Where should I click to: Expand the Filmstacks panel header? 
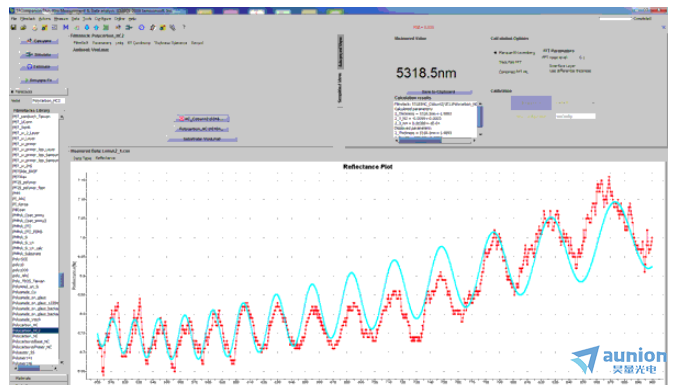[x=39, y=91]
